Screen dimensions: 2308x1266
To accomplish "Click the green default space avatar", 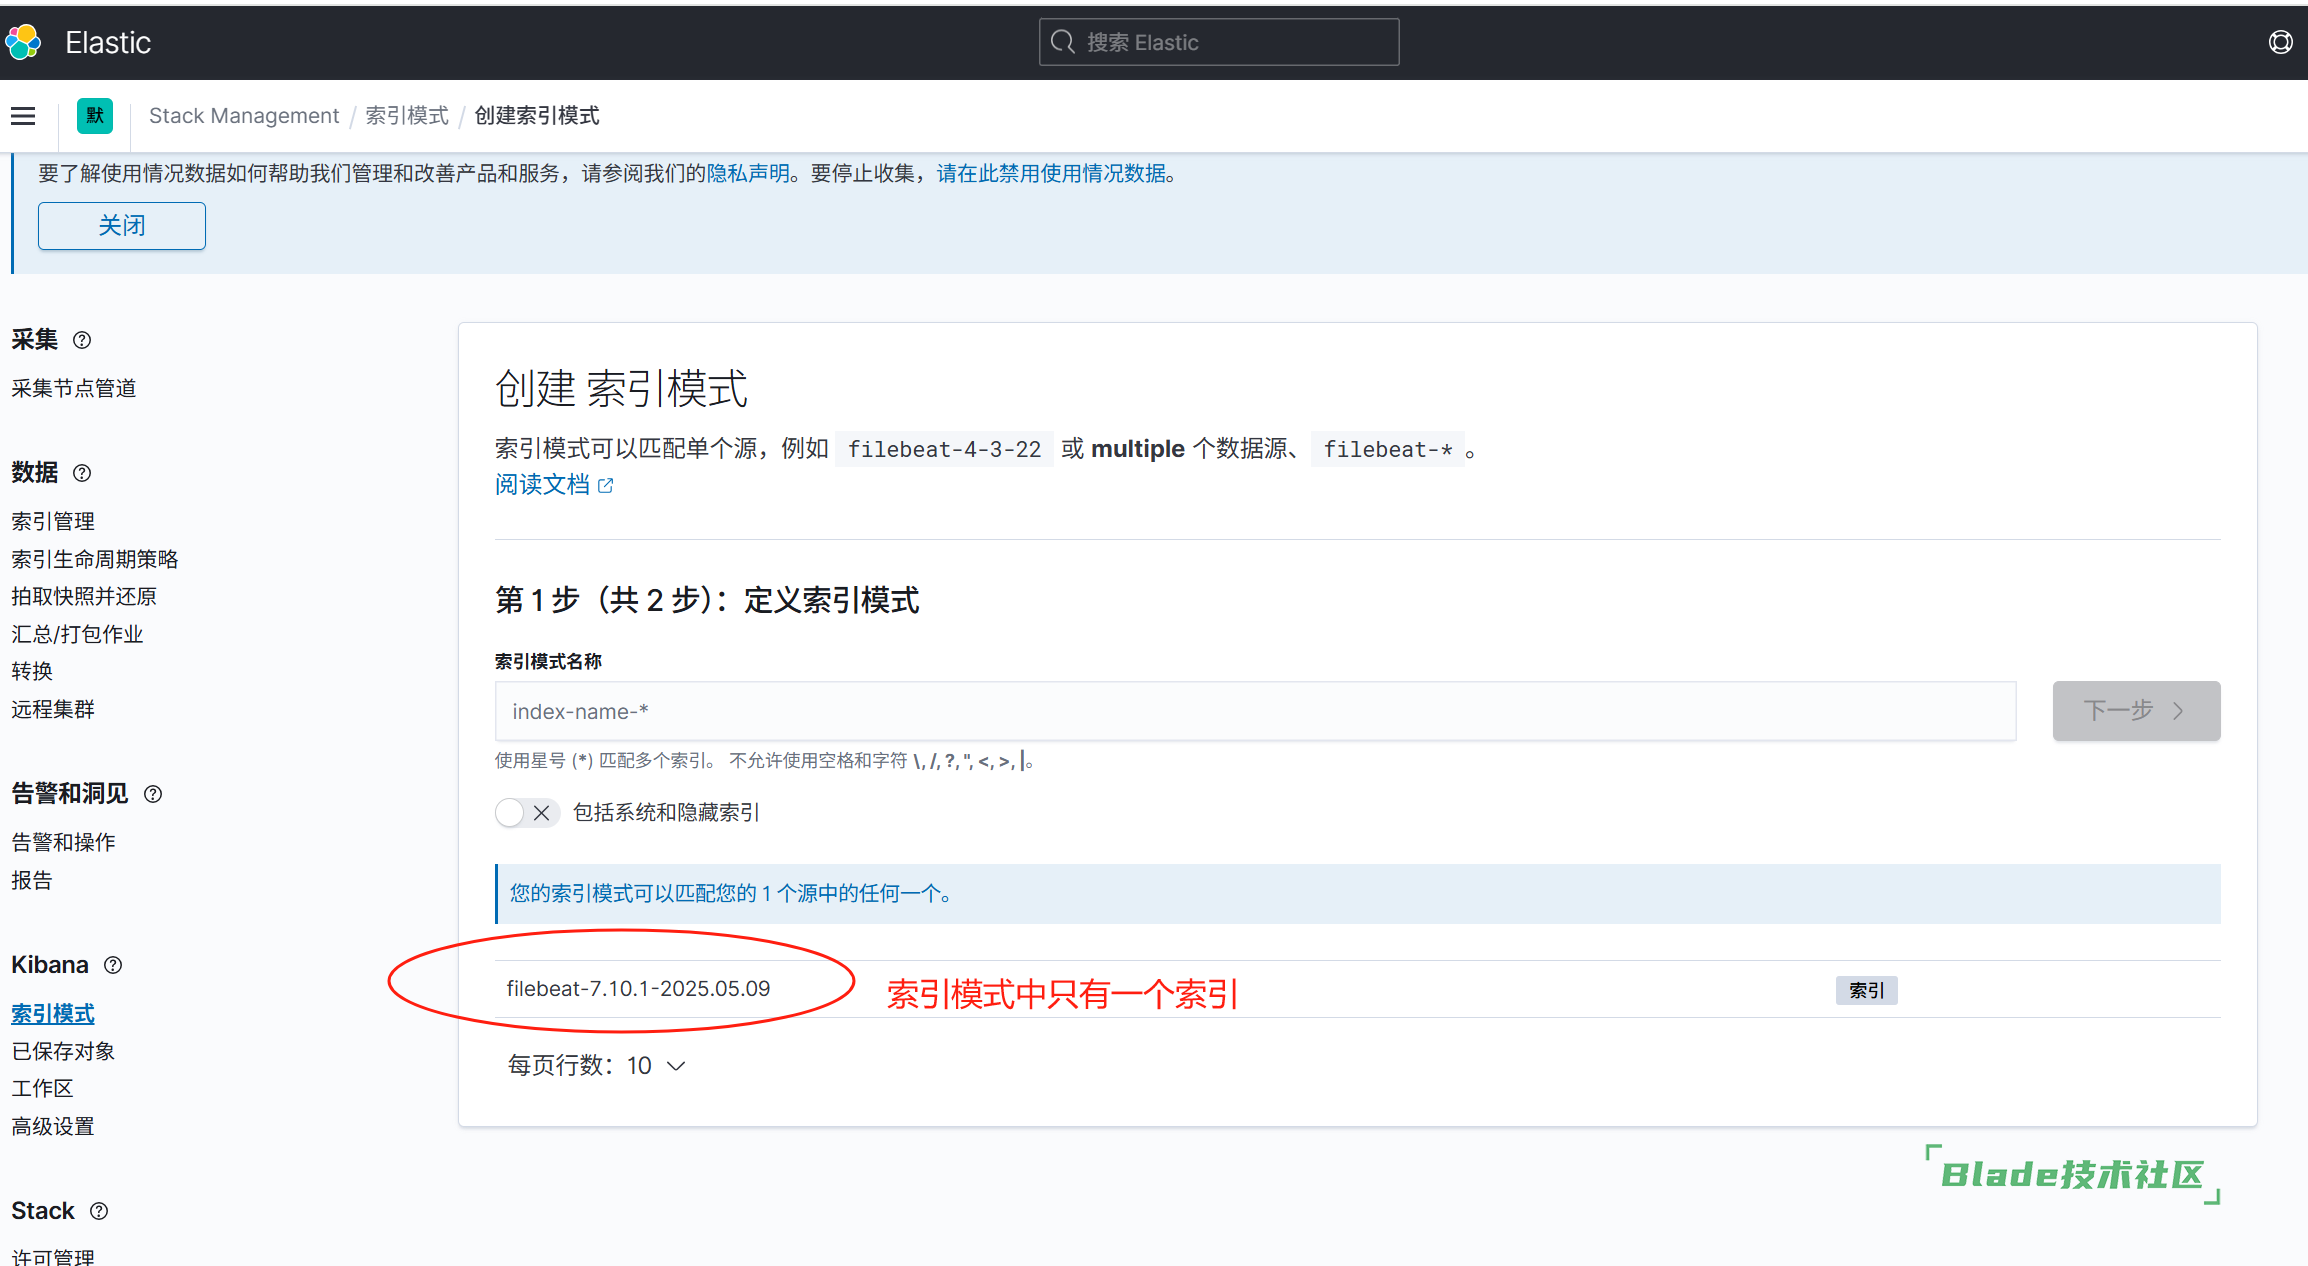I will (95, 116).
